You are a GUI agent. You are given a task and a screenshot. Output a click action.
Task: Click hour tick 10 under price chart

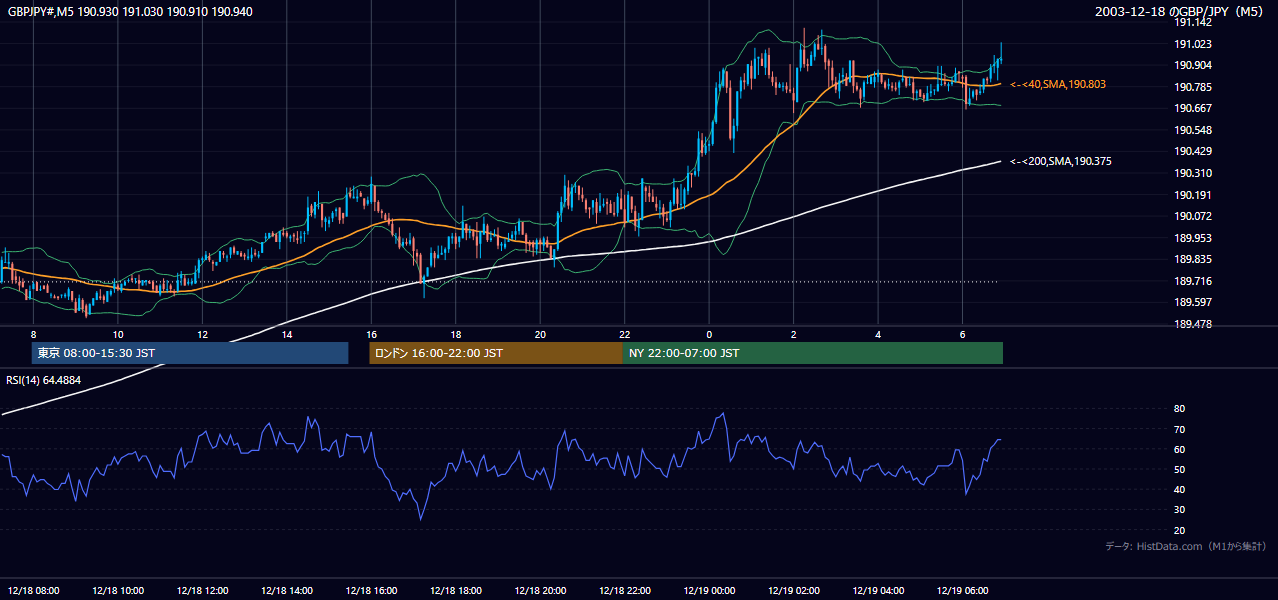[118, 334]
